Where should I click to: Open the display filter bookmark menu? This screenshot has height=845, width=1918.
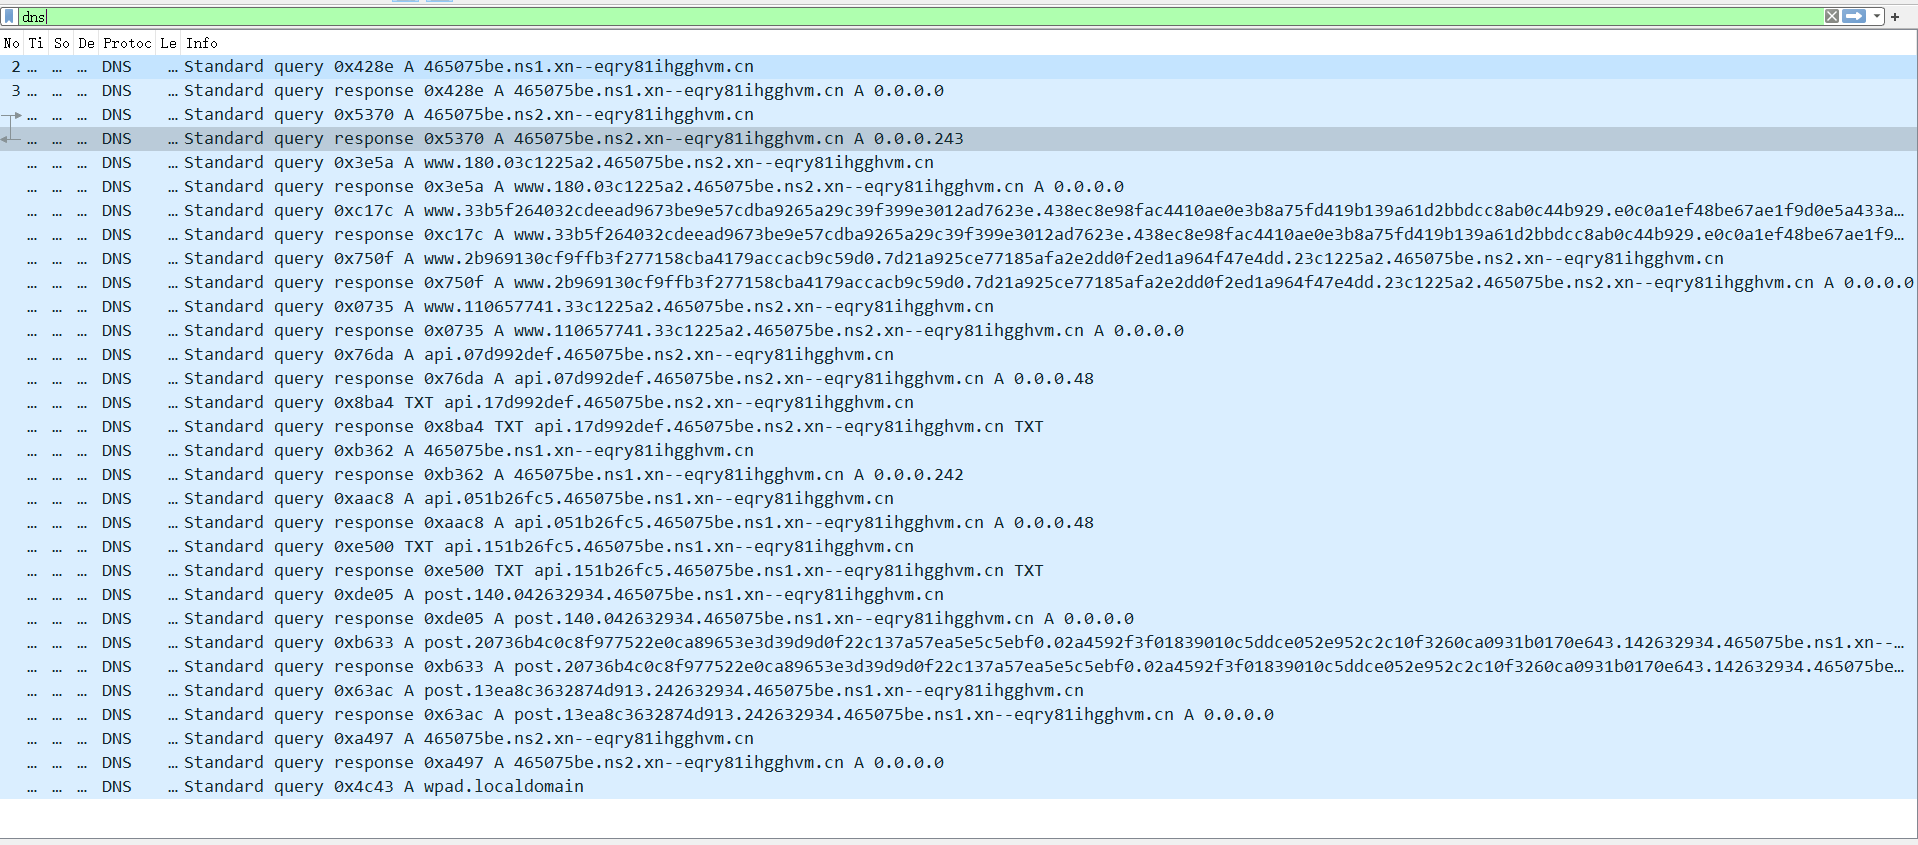coord(10,16)
